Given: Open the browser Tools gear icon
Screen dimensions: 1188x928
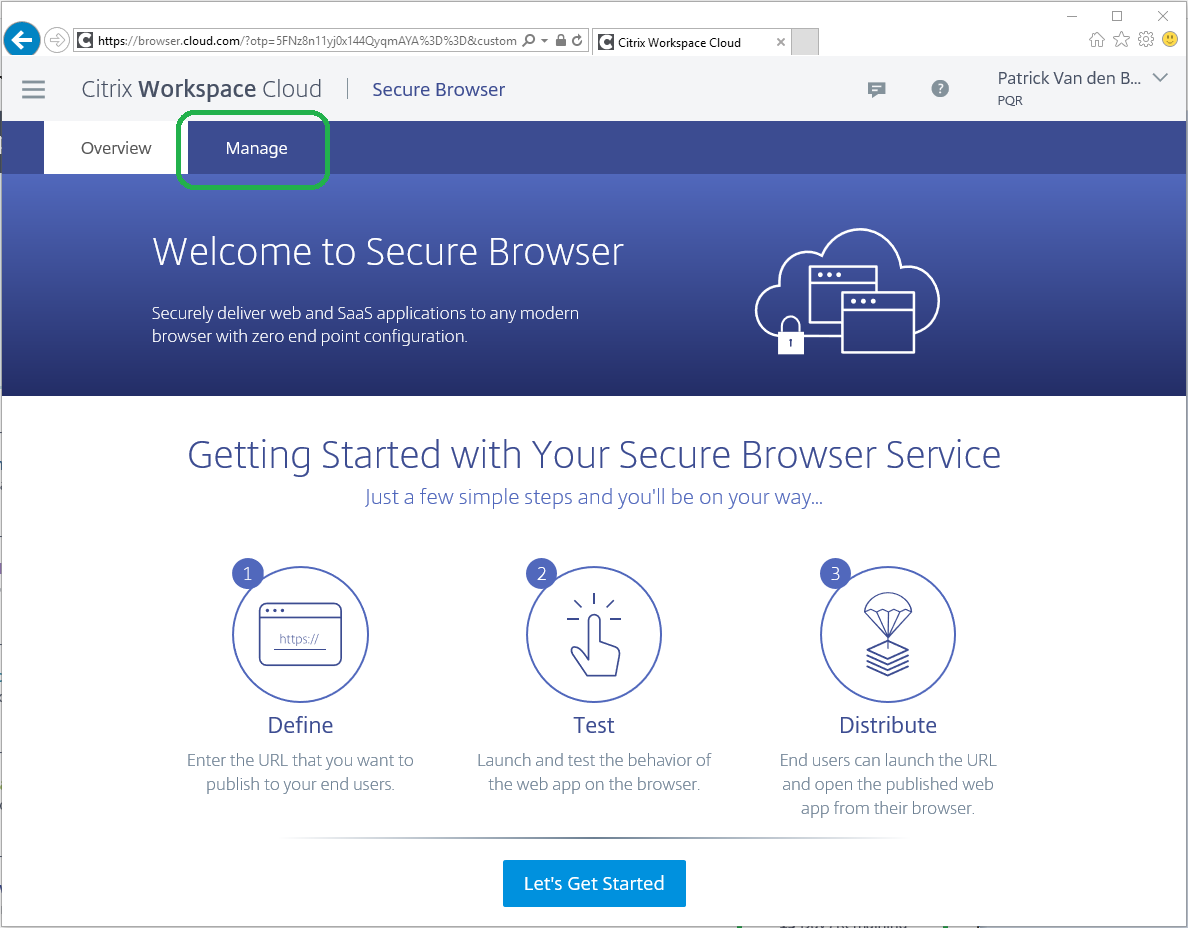Looking at the screenshot, I should [x=1146, y=39].
